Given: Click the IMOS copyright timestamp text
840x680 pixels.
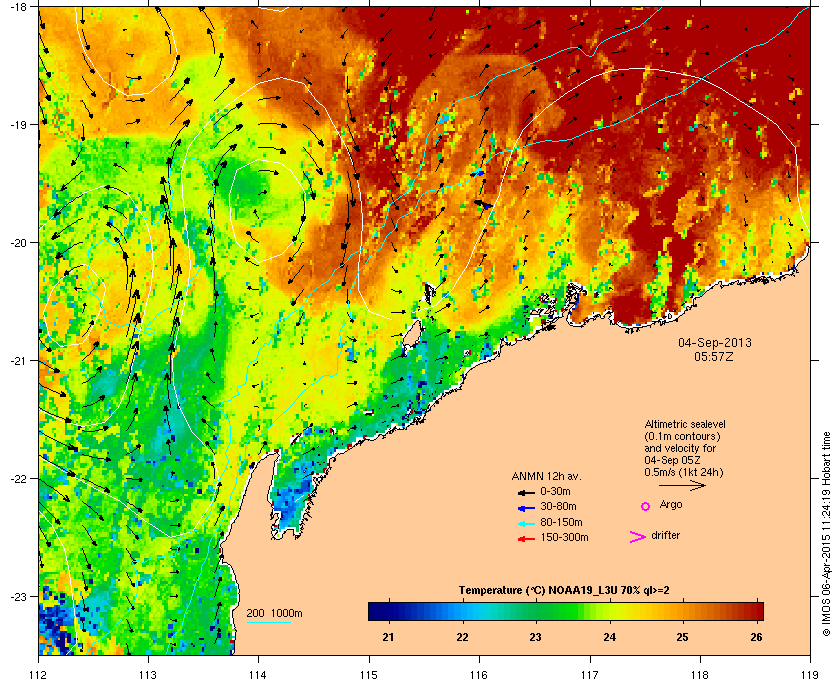Looking at the screenshot, I should click(x=826, y=536).
